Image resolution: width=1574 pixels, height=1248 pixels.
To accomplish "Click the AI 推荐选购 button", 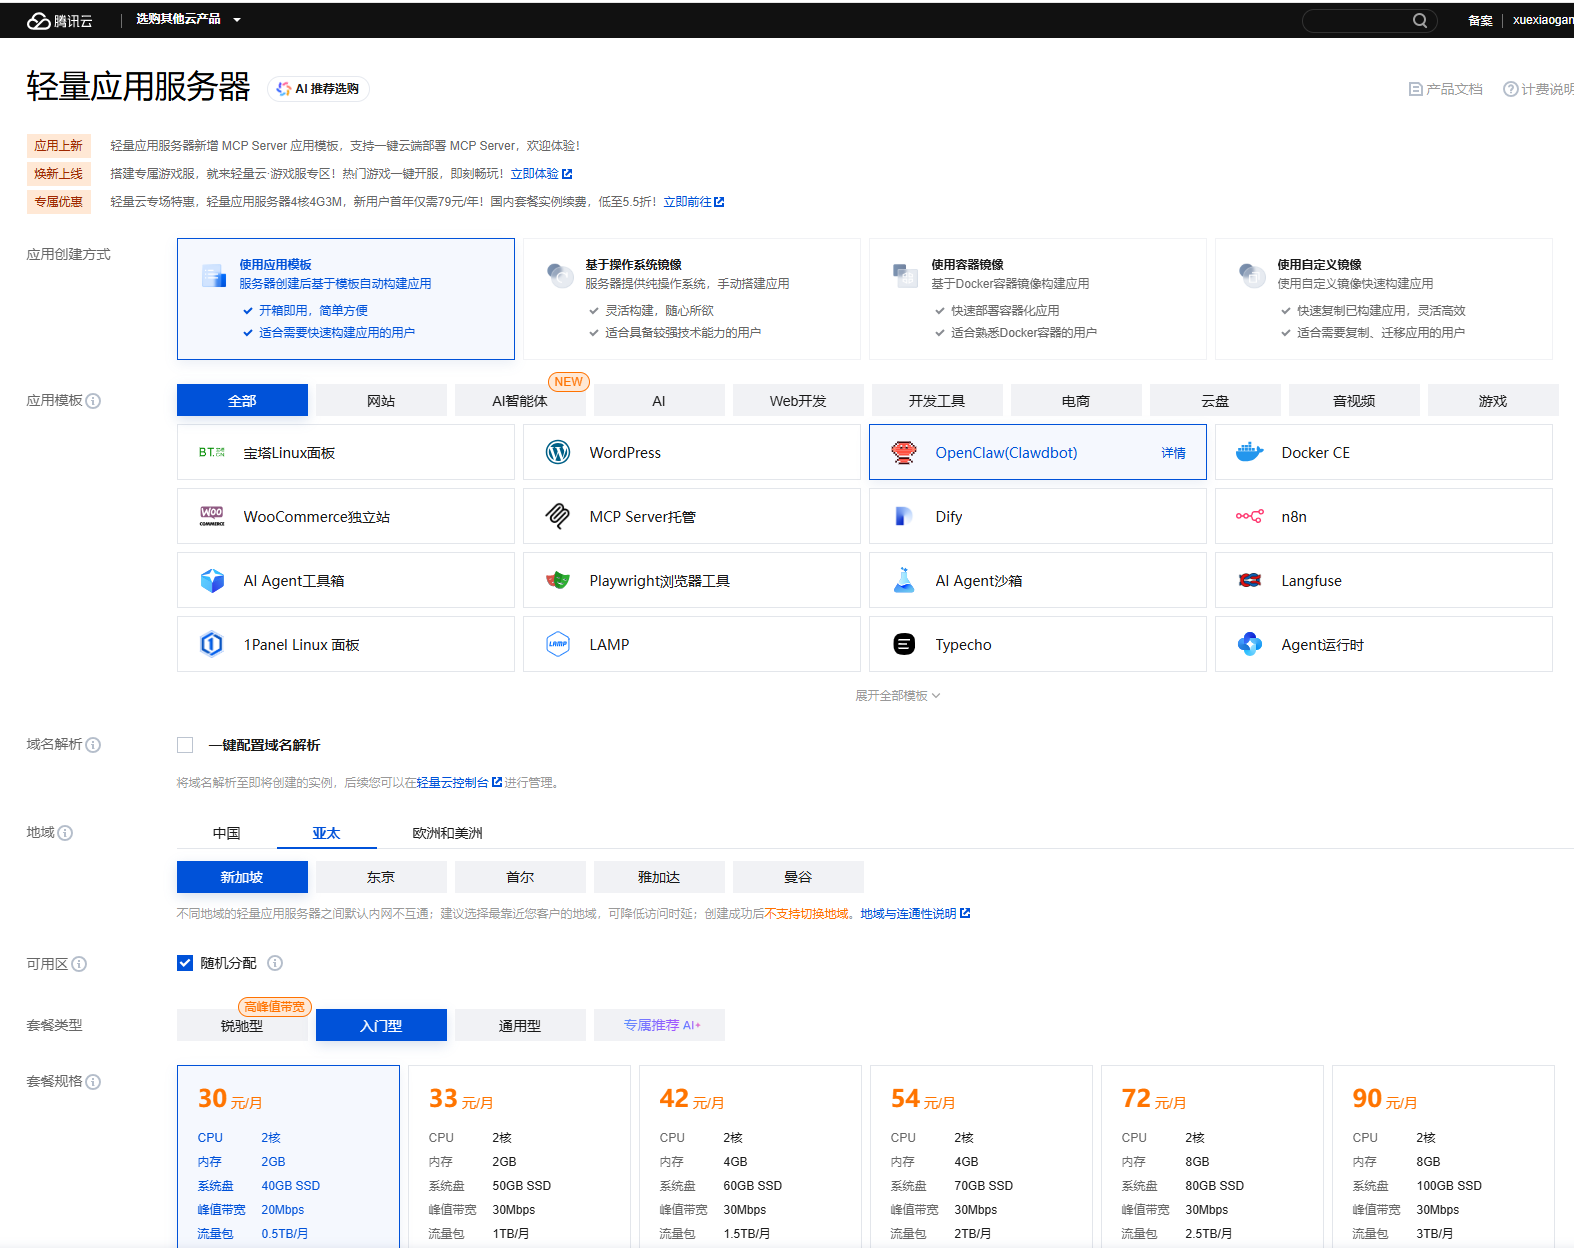I will [318, 89].
